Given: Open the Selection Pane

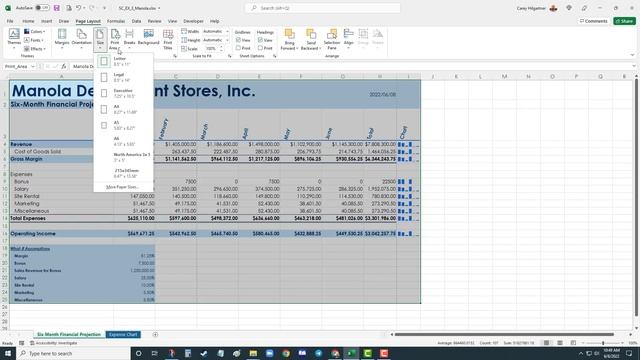Looking at the screenshot, I should tap(332, 39).
